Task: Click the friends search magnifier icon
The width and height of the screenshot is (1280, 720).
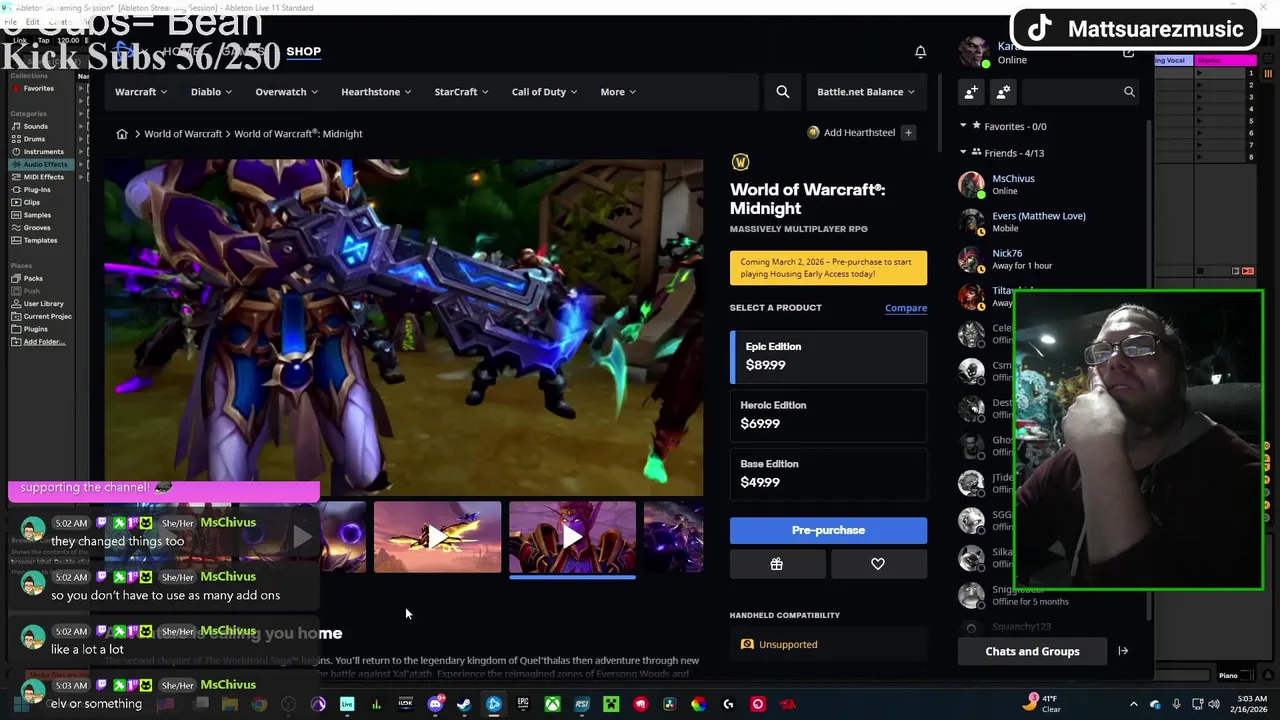Action: click(1129, 92)
